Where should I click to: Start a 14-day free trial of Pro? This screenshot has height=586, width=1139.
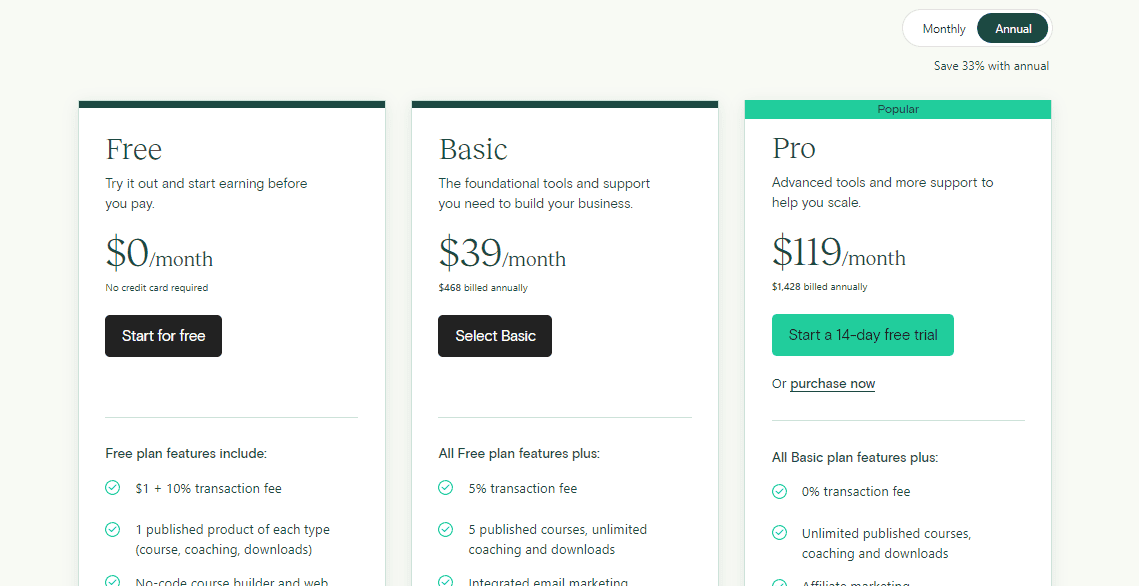[x=862, y=335]
